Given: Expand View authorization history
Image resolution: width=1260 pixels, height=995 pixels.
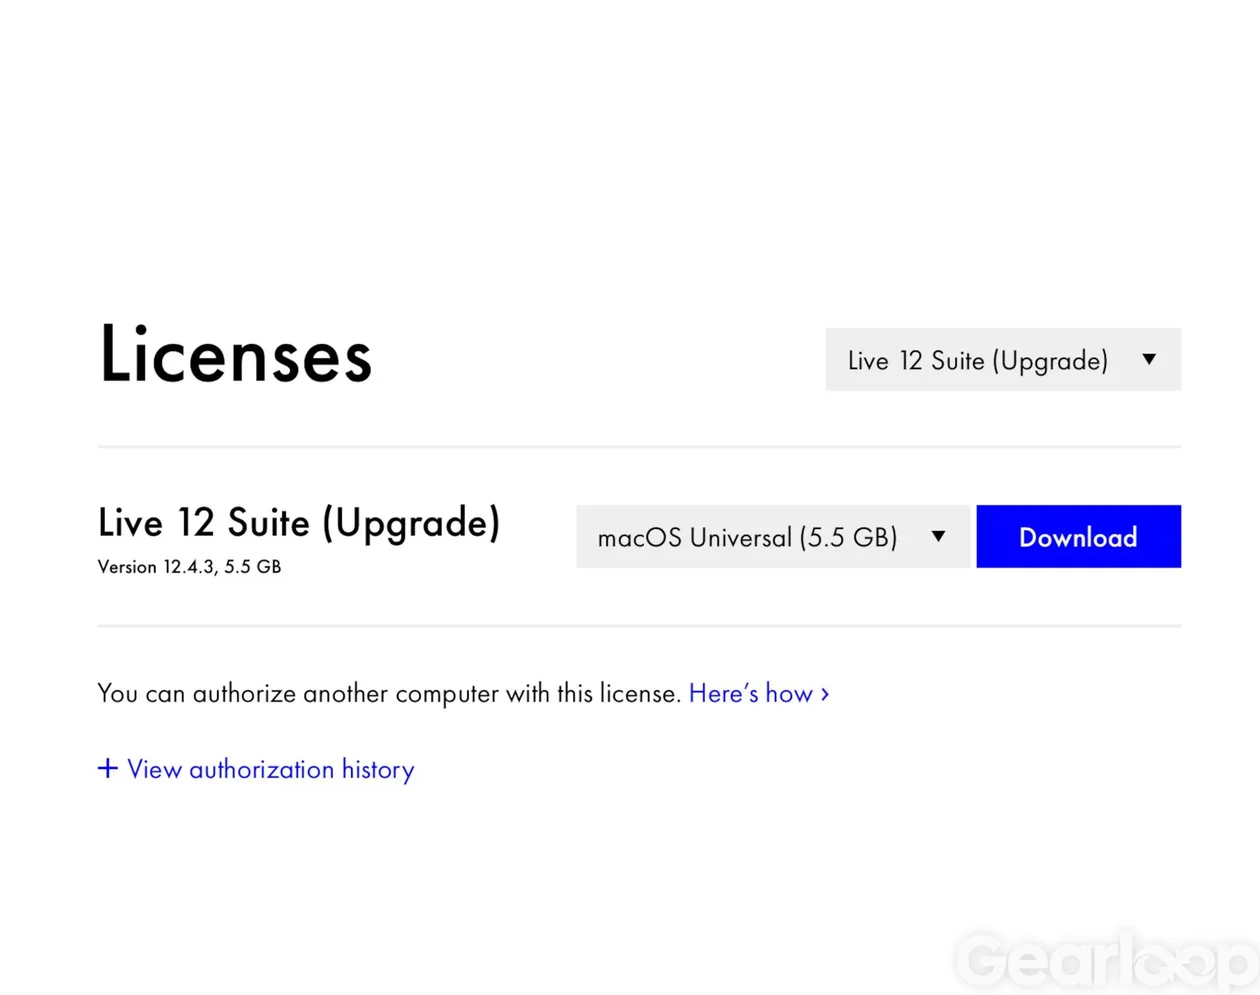Looking at the screenshot, I should coord(256,769).
